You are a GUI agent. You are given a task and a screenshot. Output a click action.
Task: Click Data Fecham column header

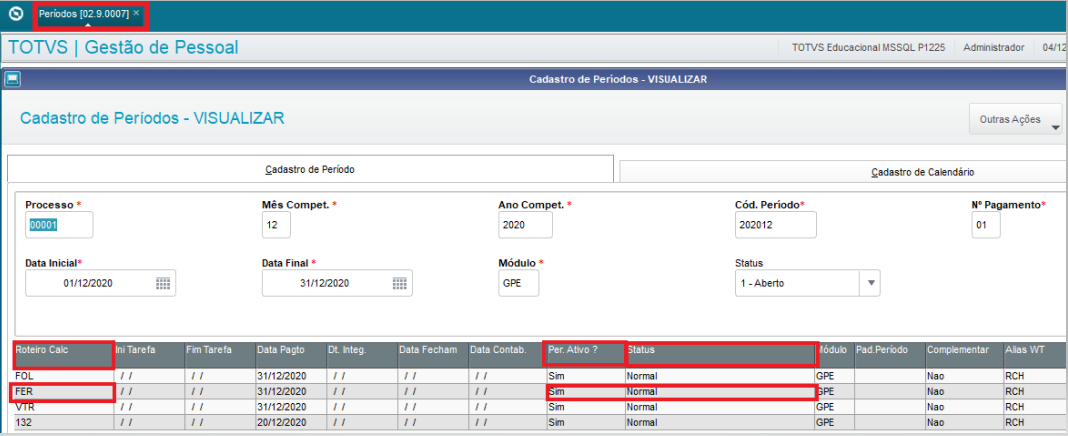pos(433,356)
